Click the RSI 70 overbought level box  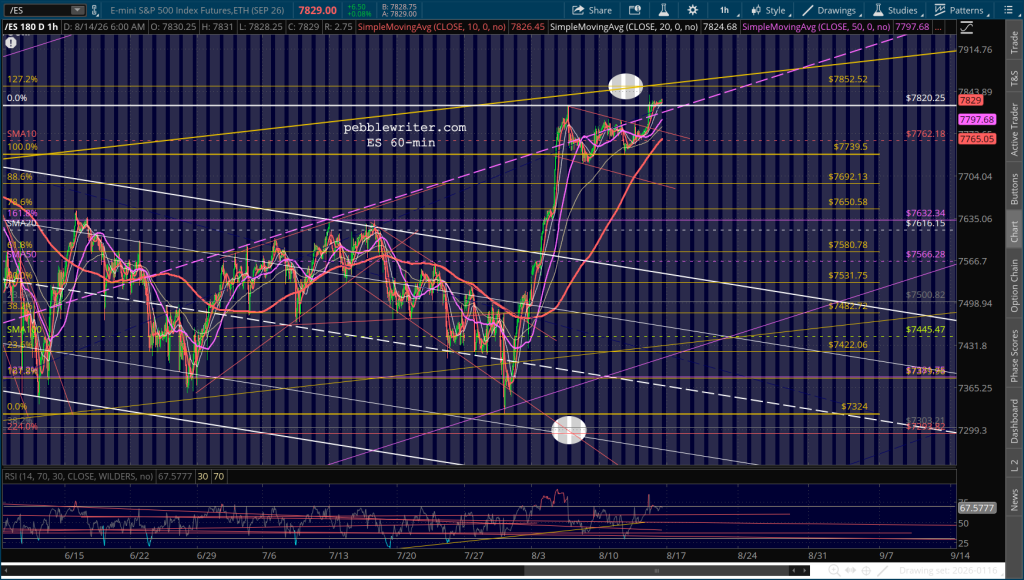pos(219,476)
